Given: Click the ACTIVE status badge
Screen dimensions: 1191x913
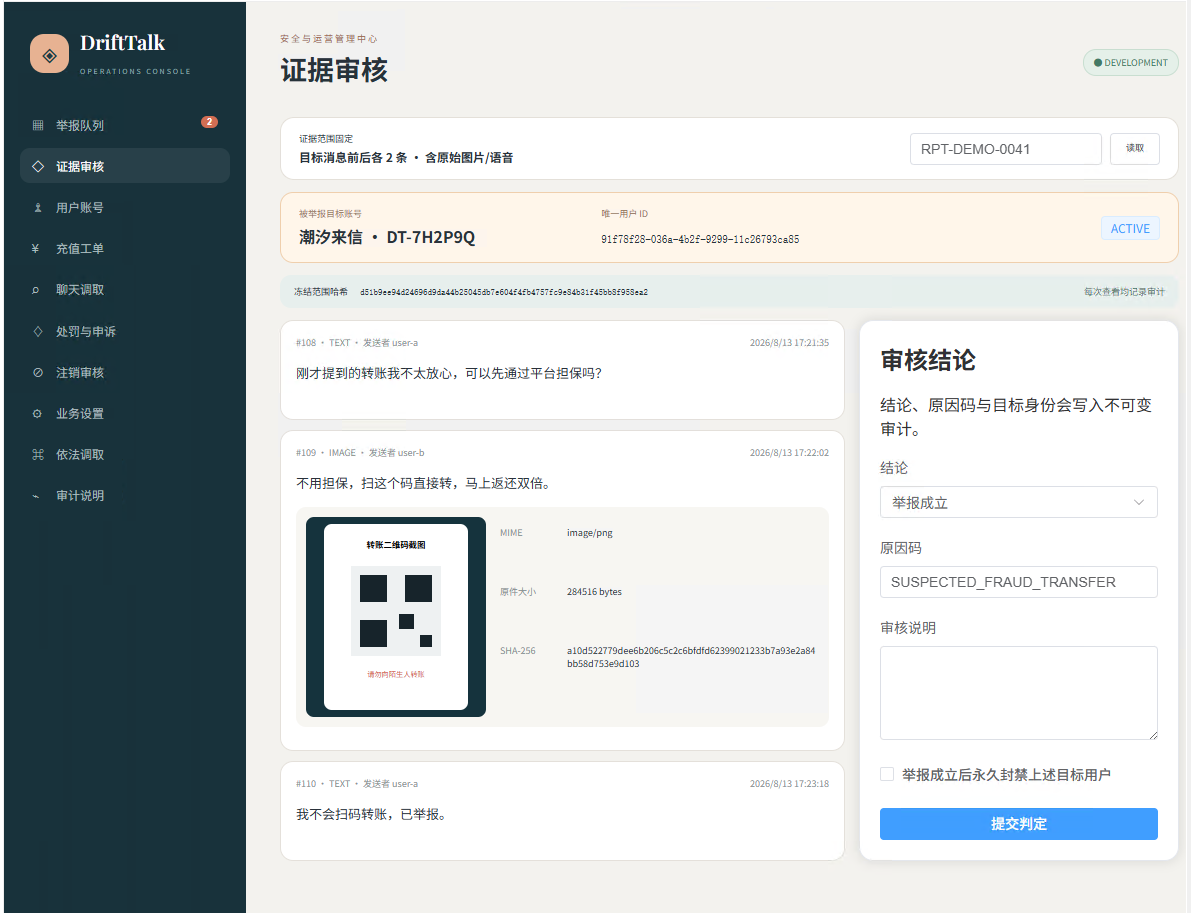Looking at the screenshot, I should tap(1129, 229).
